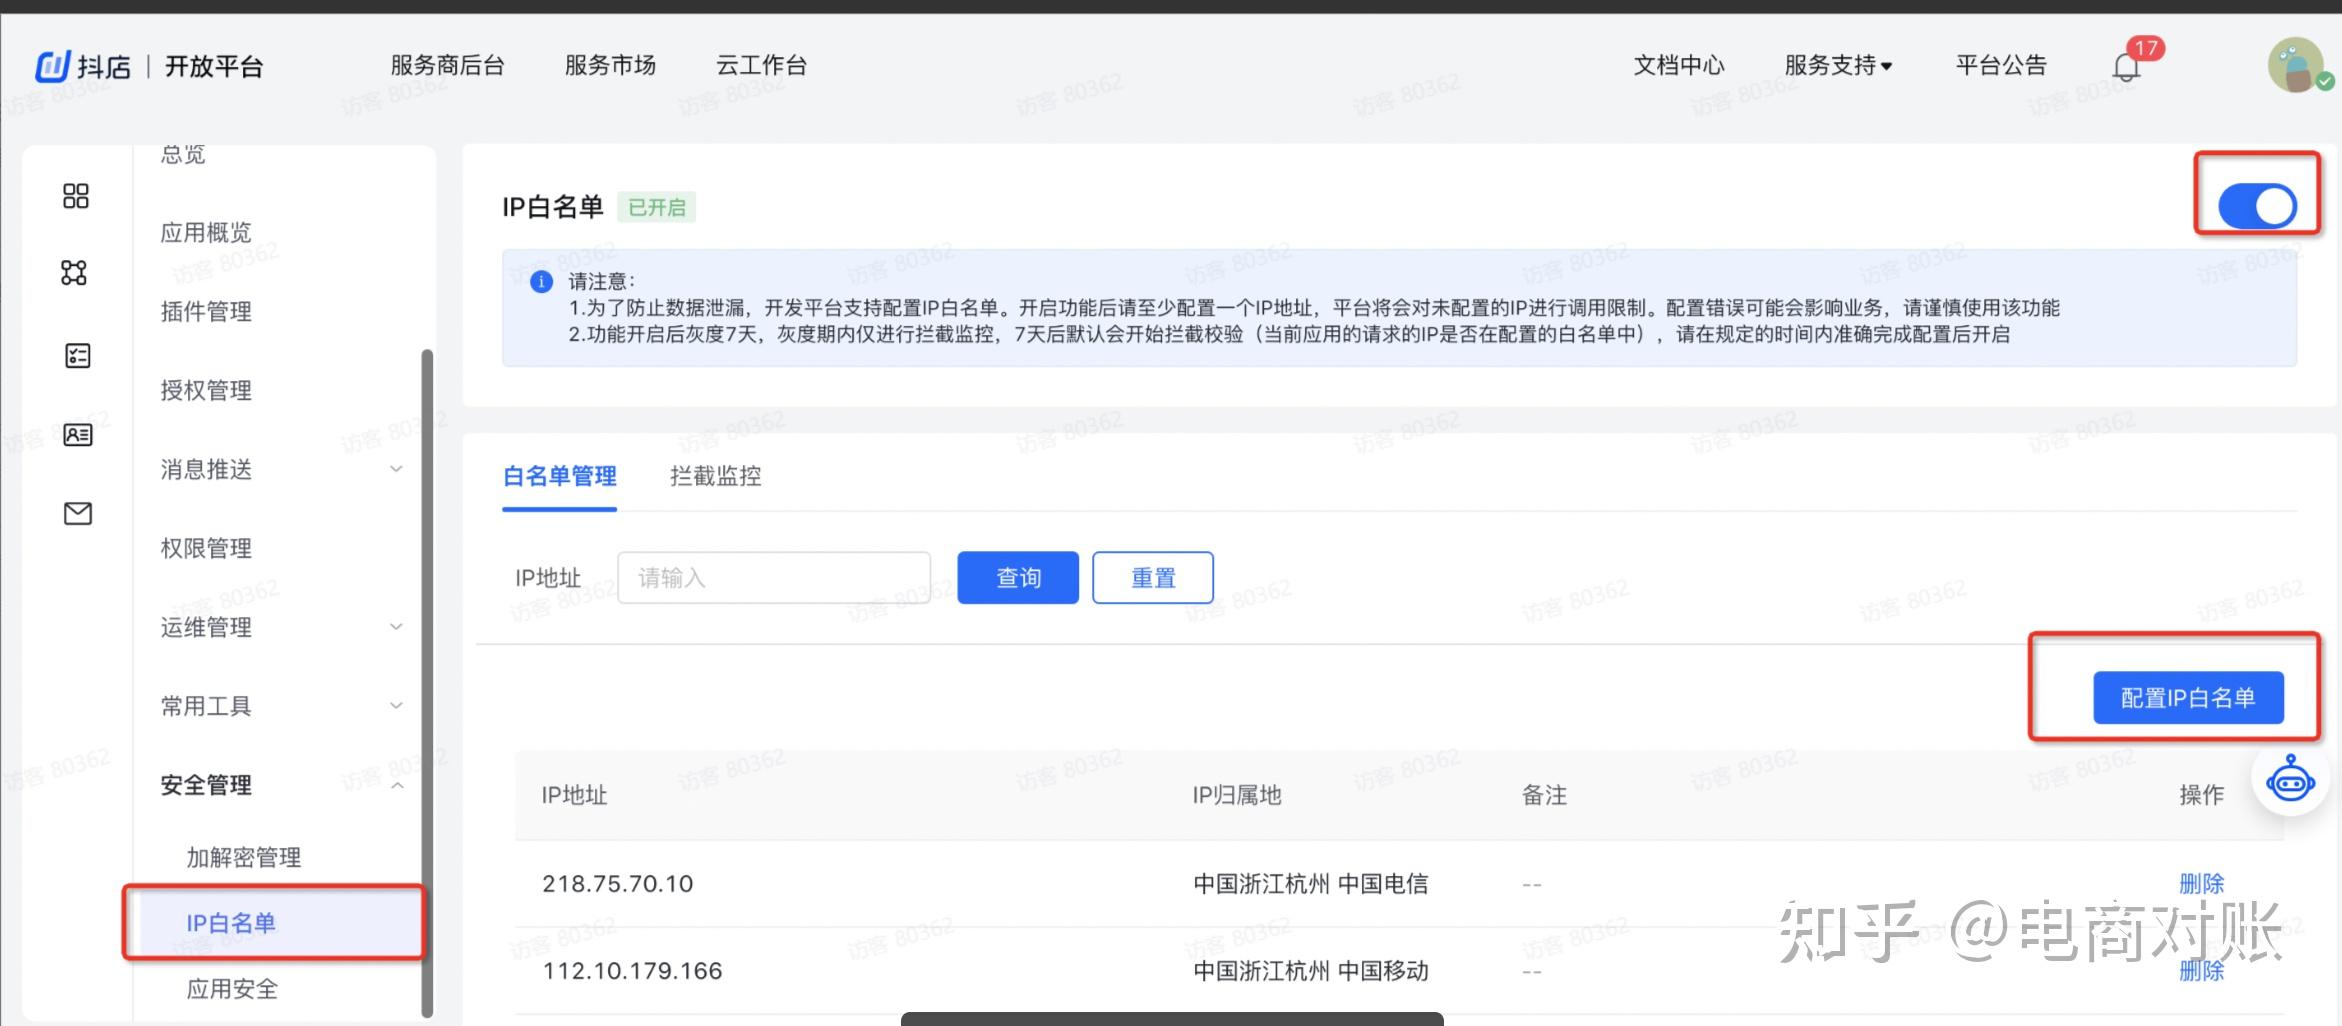Open the 服务支持 dropdown menu
This screenshot has height=1026, width=2342.
[x=1837, y=64]
